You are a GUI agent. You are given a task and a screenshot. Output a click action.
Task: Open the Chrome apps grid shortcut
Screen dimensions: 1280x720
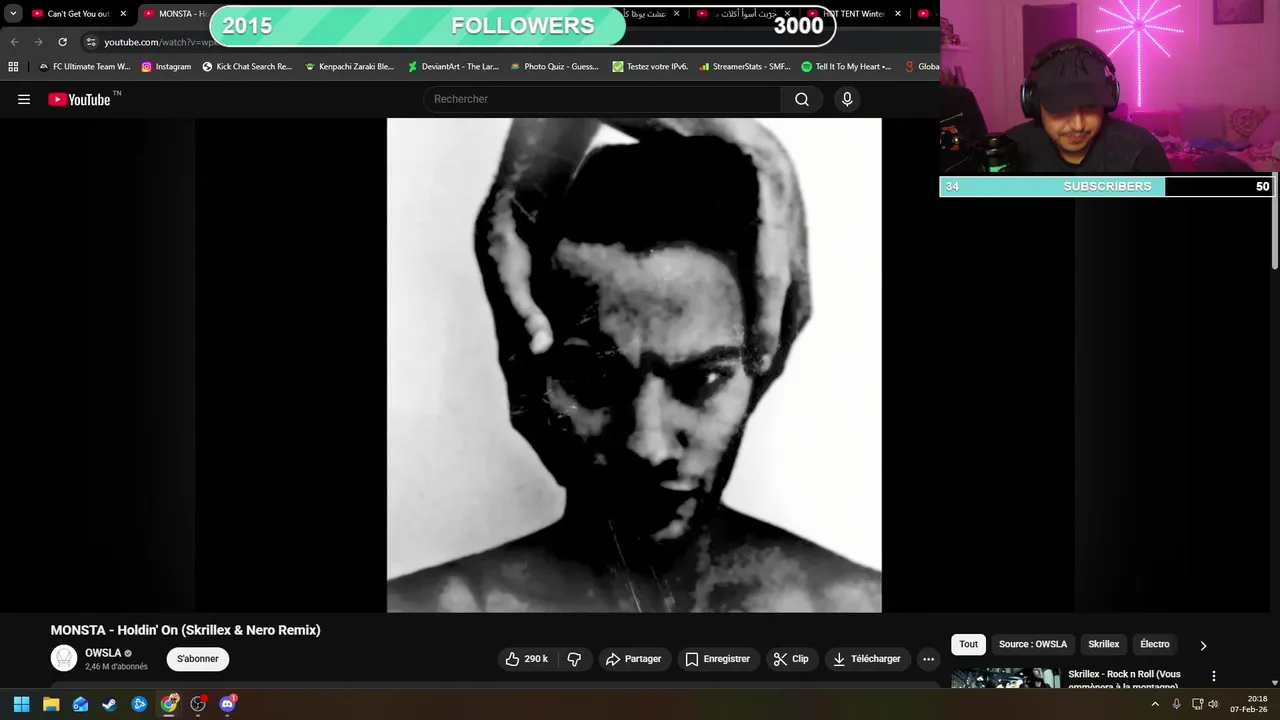(13, 67)
